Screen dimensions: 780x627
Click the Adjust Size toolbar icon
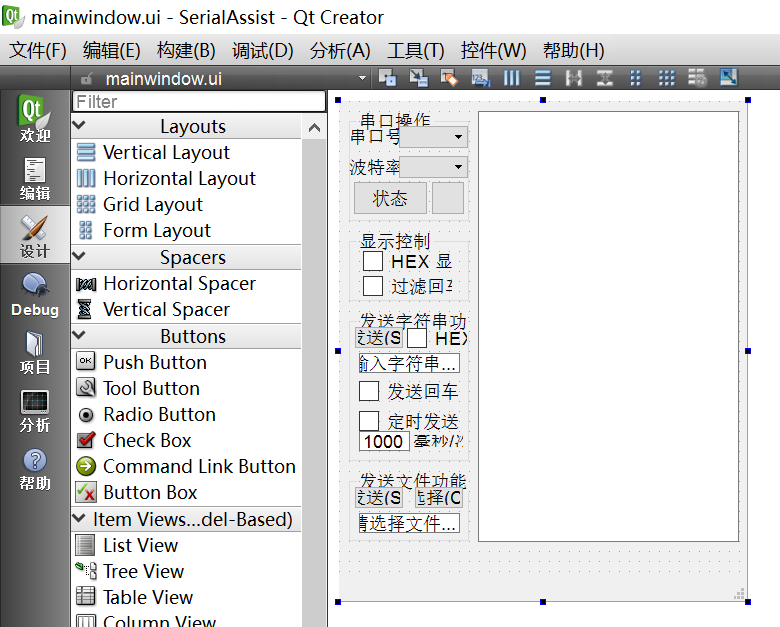coord(729,78)
